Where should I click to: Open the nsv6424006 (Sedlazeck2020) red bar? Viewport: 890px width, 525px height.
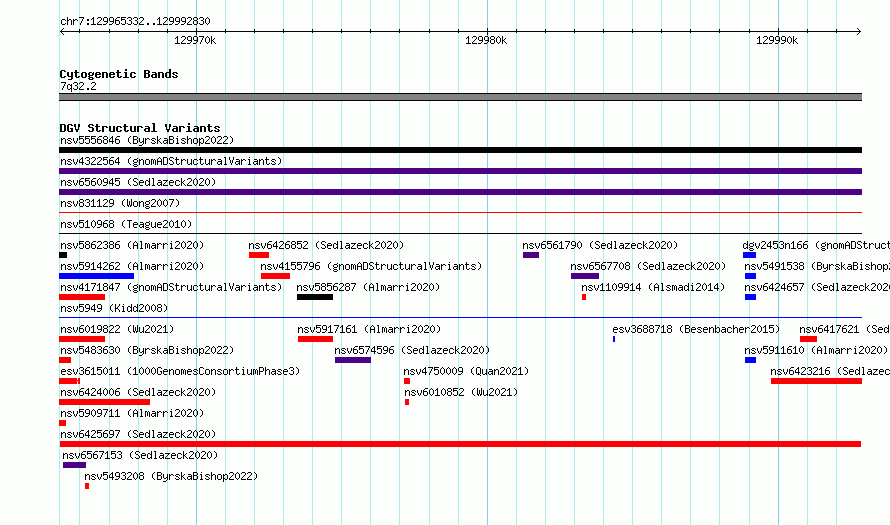click(x=104, y=402)
